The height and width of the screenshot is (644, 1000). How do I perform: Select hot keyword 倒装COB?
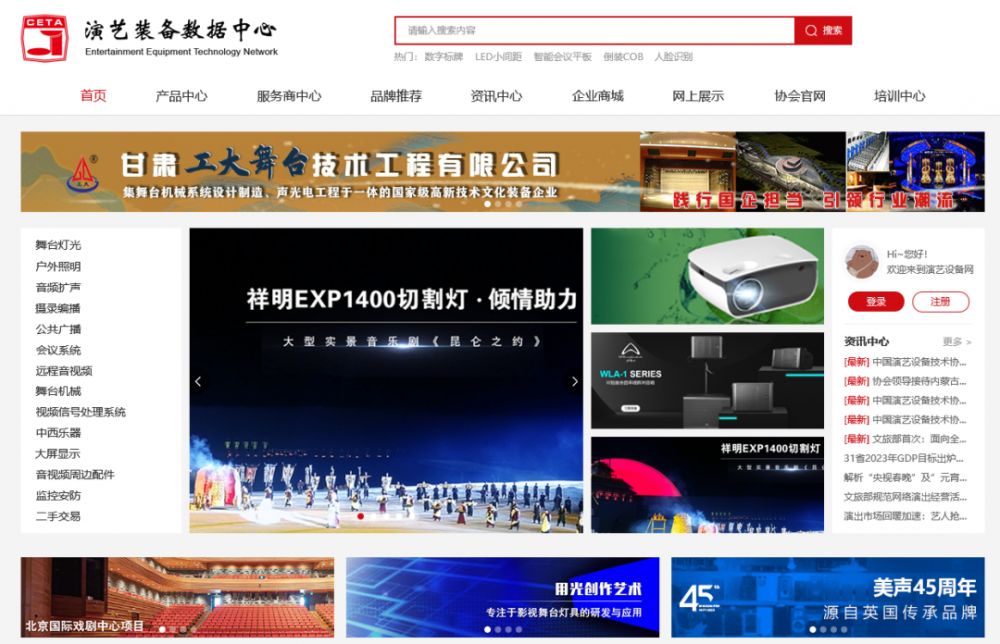pos(623,57)
